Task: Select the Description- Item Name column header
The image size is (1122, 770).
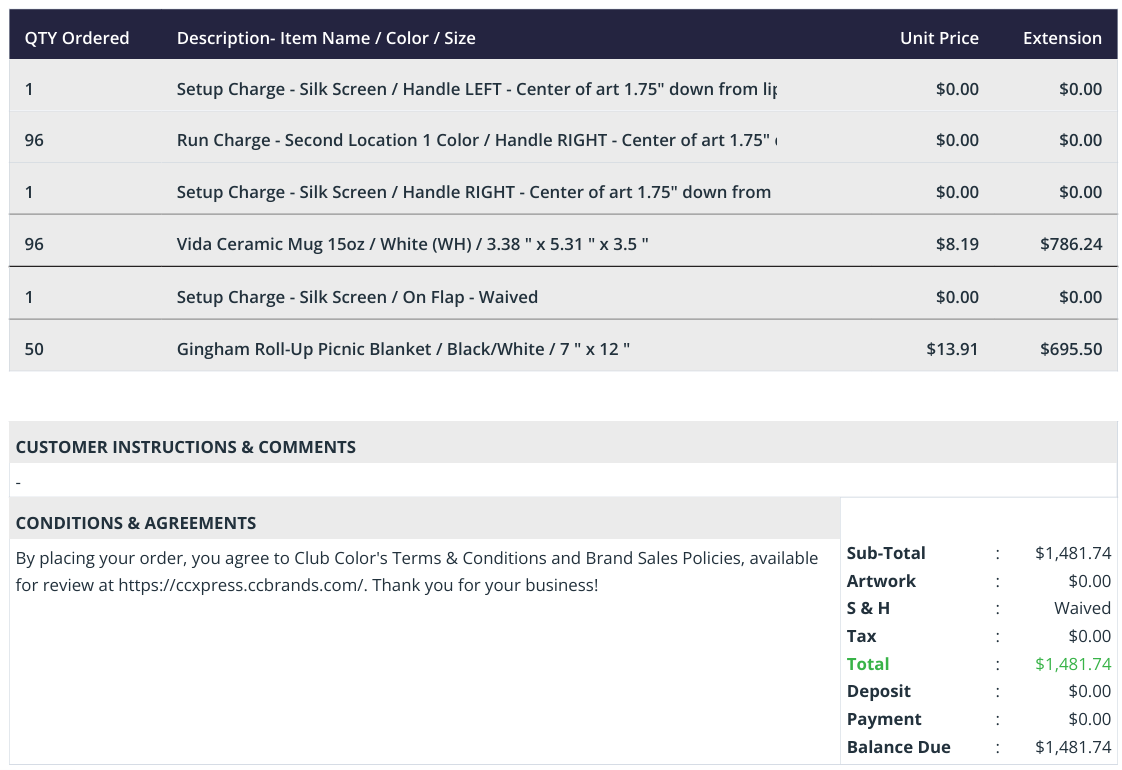Action: 326,38
